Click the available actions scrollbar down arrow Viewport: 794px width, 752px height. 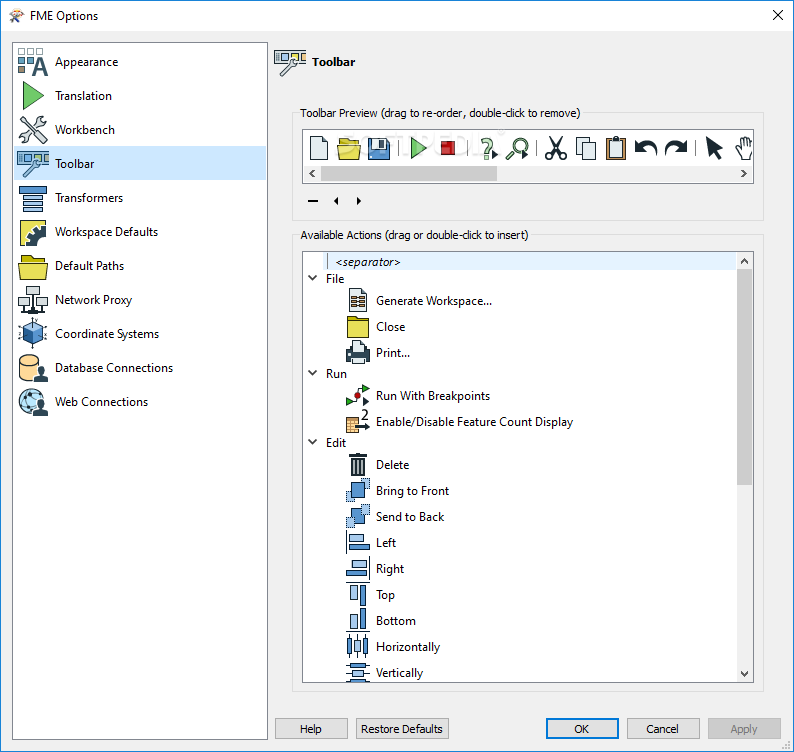coord(744,674)
